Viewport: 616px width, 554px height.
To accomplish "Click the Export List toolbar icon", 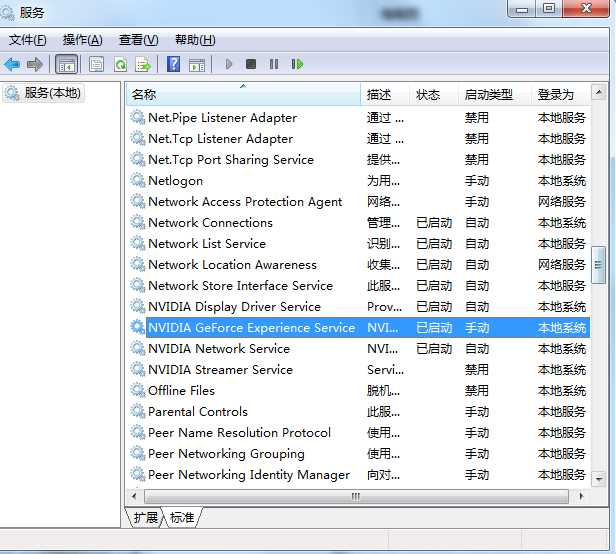I will pos(143,64).
